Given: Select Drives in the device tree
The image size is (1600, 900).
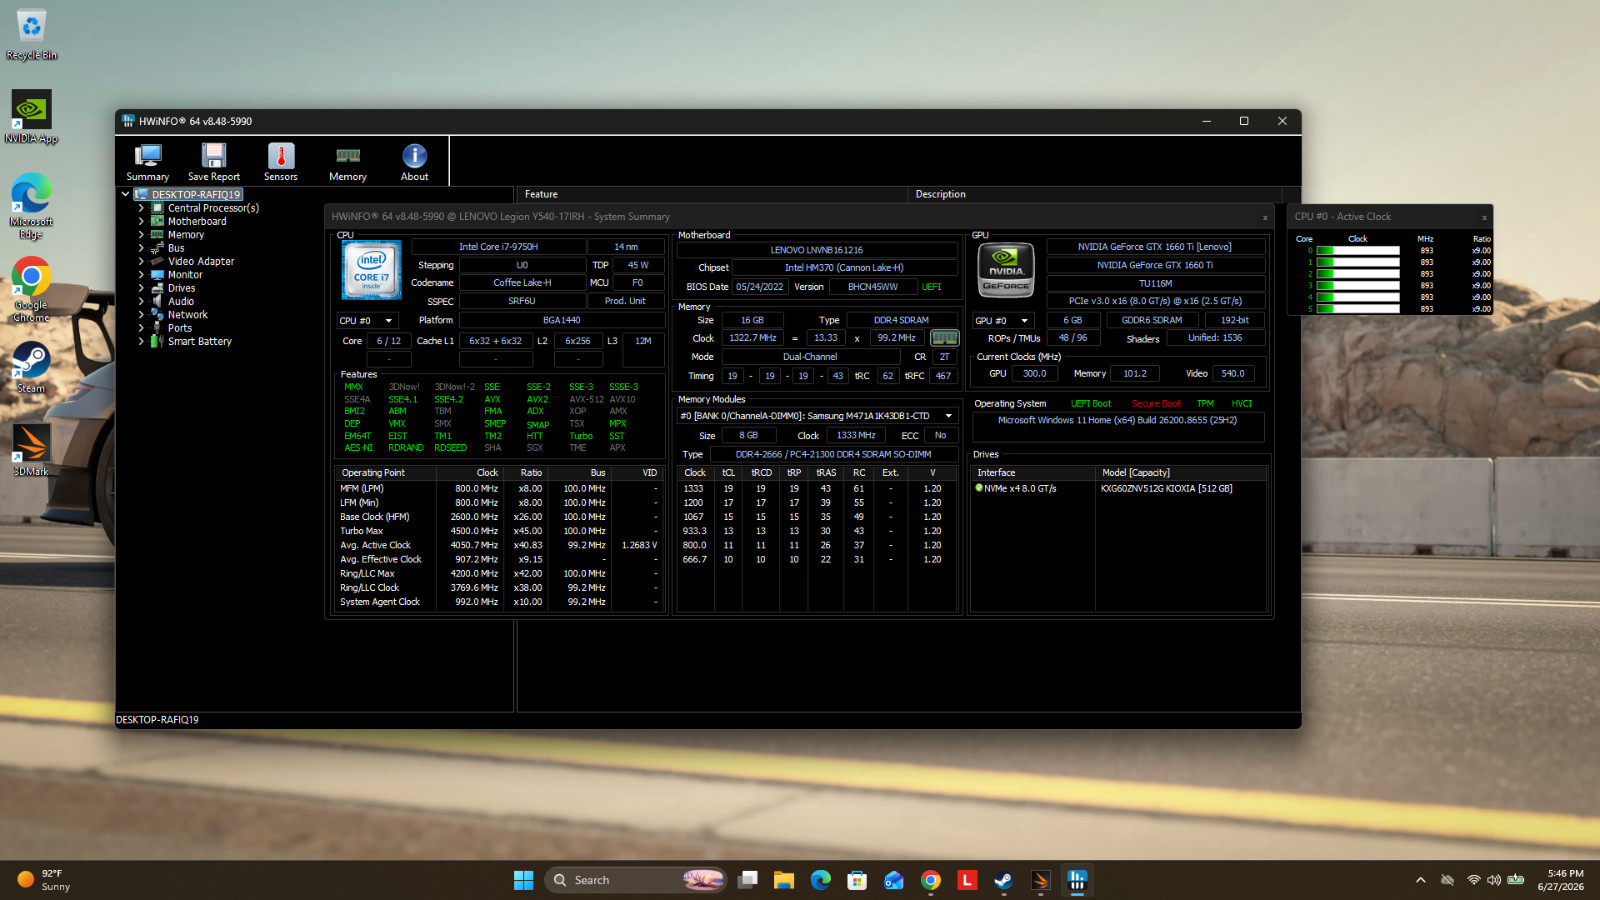Looking at the screenshot, I should 181,288.
